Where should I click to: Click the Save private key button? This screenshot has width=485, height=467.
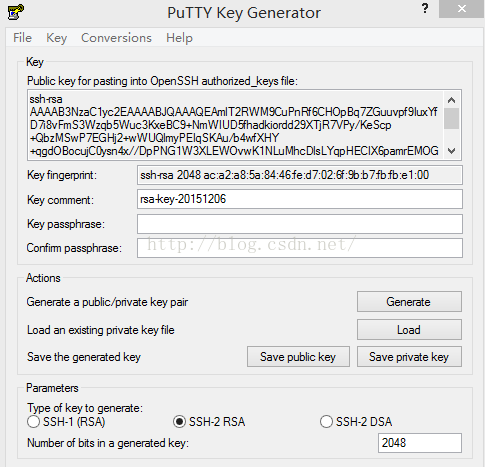point(409,357)
